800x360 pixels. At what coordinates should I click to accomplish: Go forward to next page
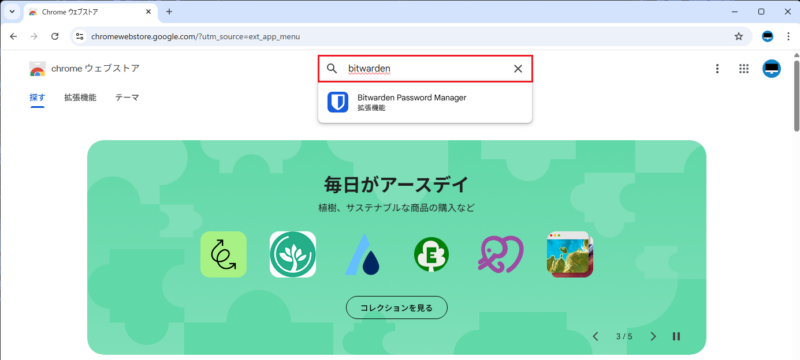[x=34, y=37]
